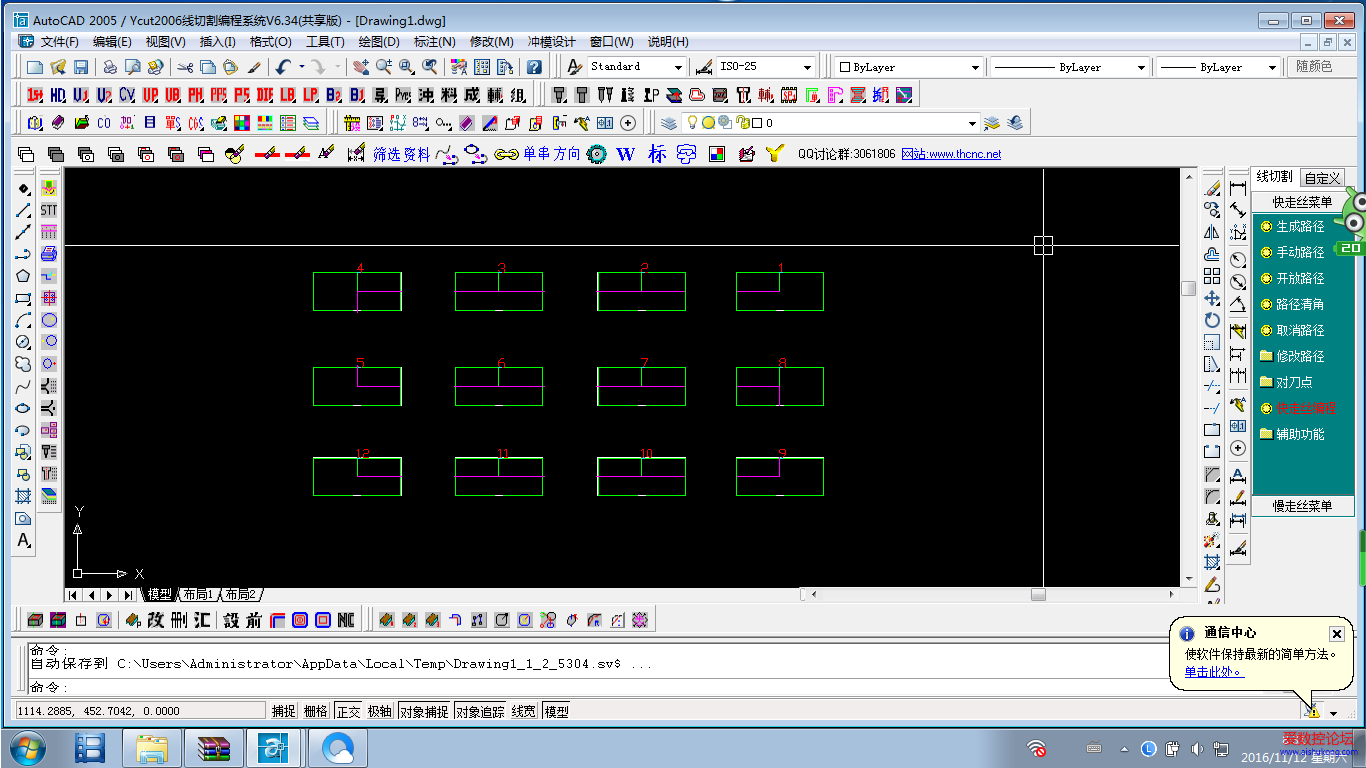Open Help via the question mark icon

535,67
